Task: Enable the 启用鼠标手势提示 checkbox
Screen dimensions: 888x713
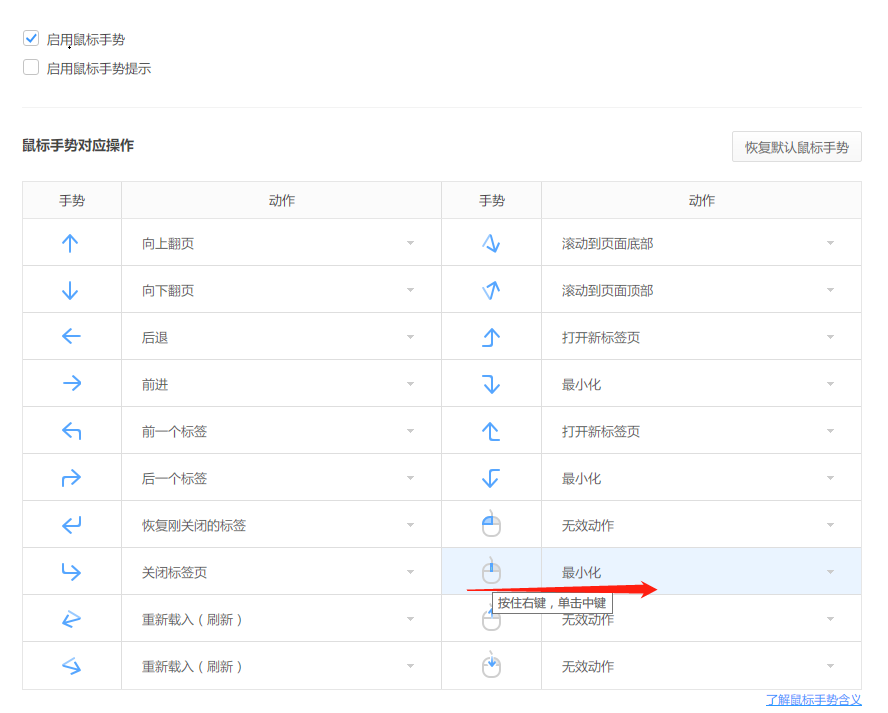Action: [x=31, y=68]
